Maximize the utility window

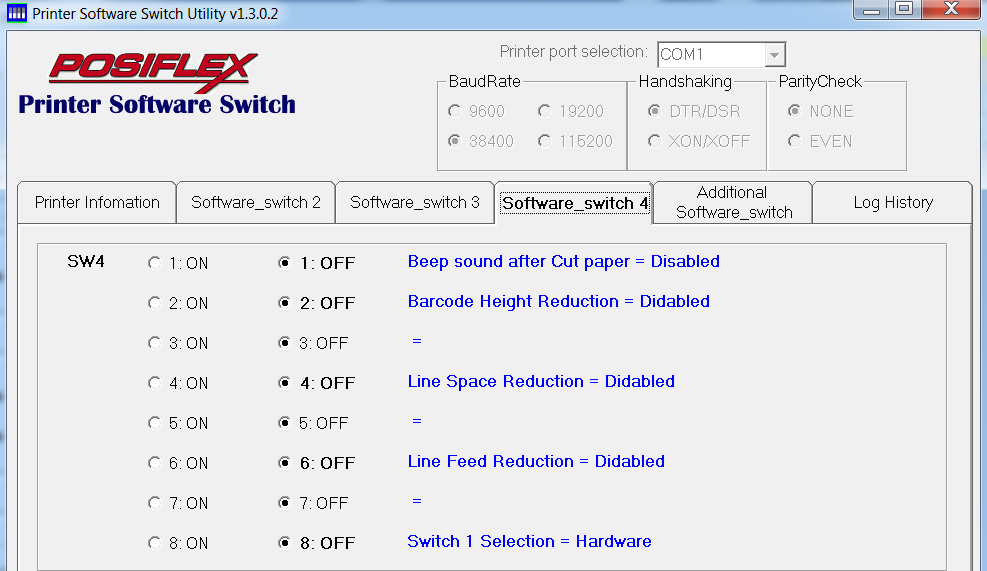tap(904, 10)
